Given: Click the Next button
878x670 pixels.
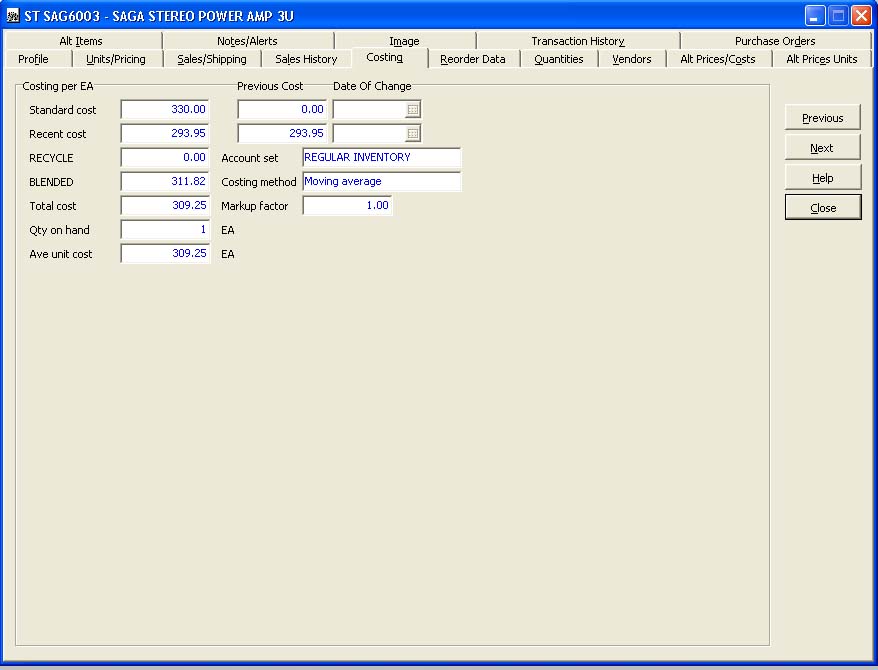Looking at the screenshot, I should point(822,148).
